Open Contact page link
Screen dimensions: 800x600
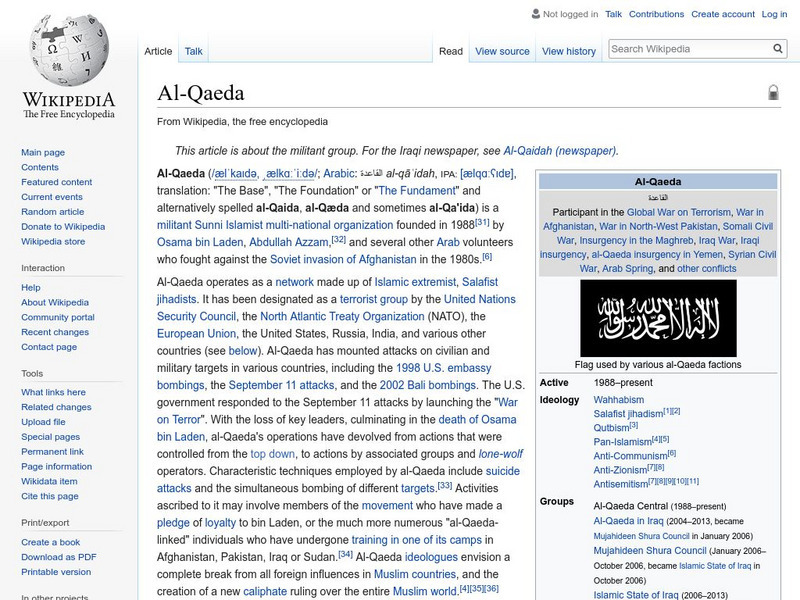tap(49, 346)
